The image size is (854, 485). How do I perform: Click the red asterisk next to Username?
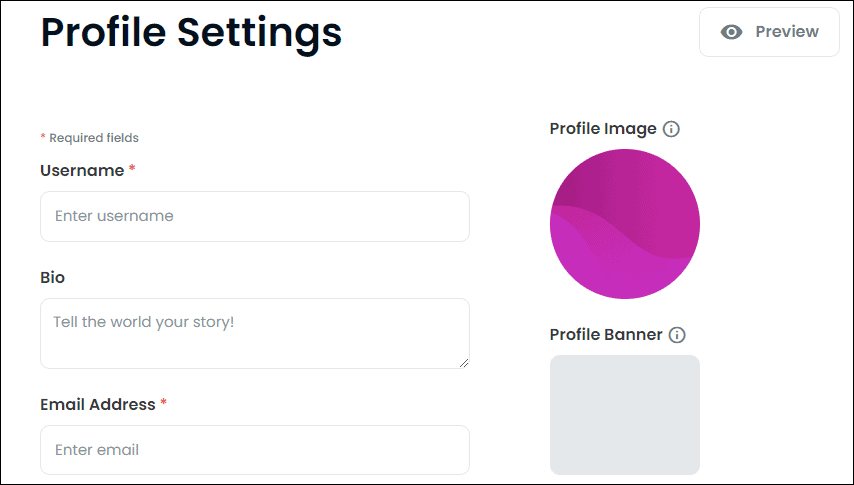click(132, 170)
